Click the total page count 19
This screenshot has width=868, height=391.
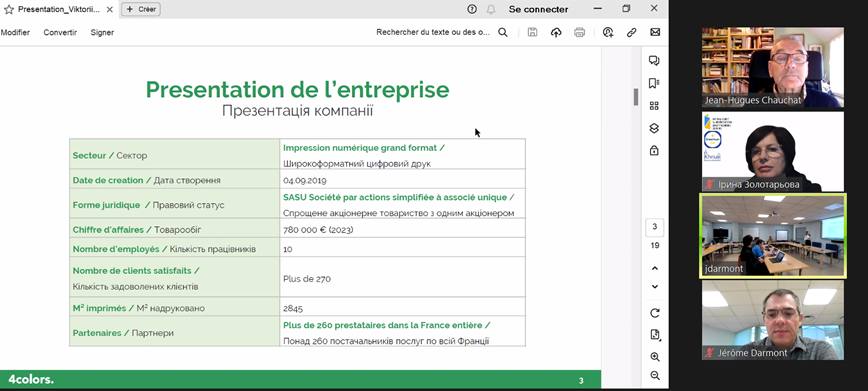tap(655, 245)
